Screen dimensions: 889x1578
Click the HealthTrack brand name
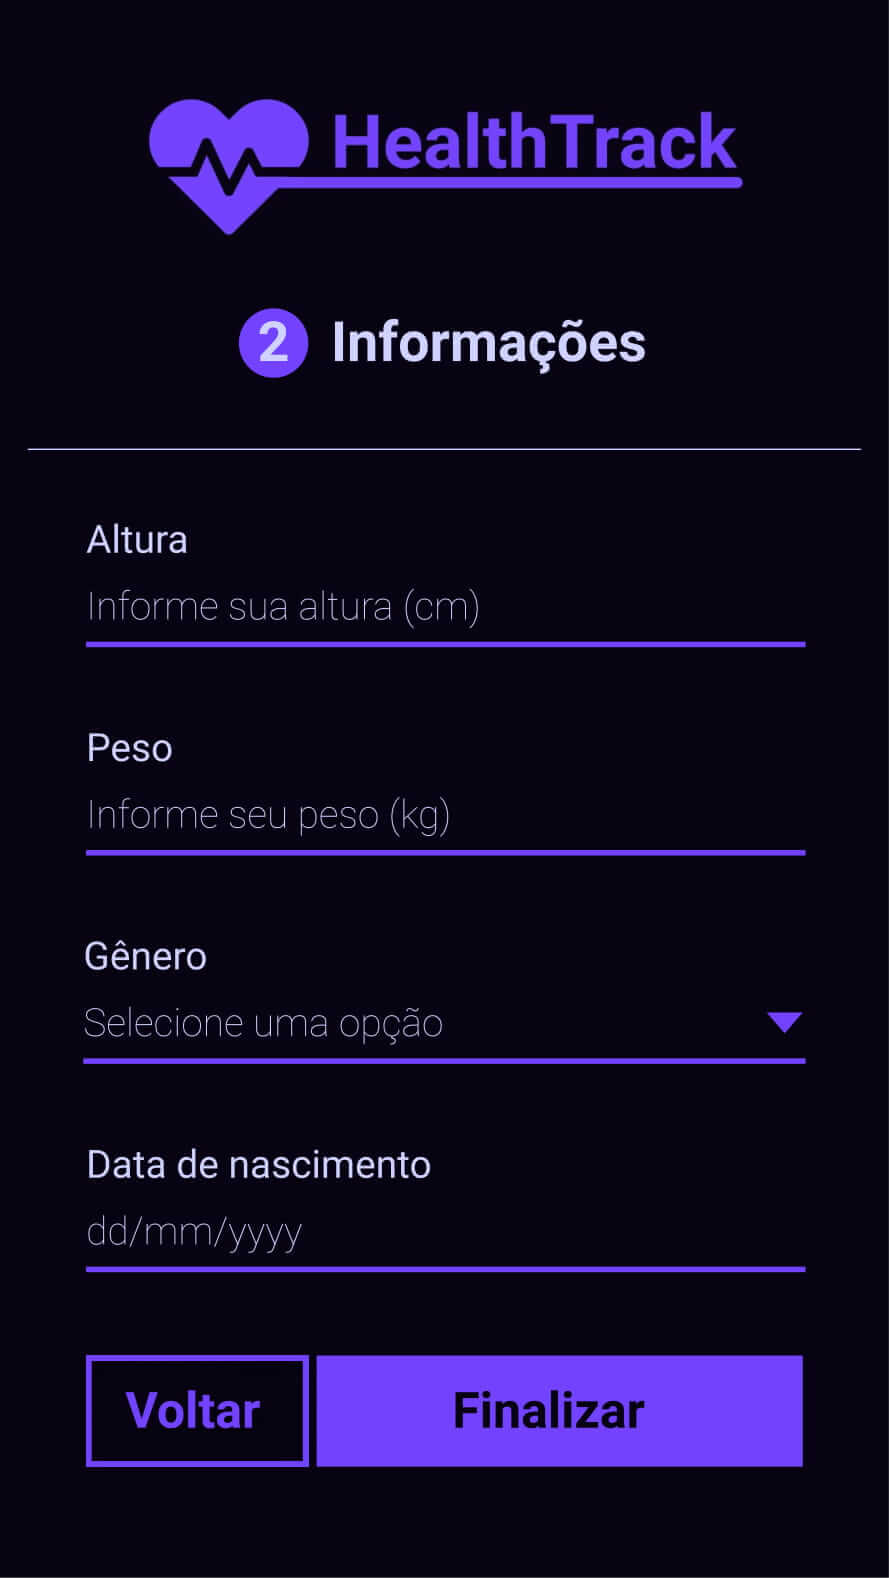[x=534, y=142]
